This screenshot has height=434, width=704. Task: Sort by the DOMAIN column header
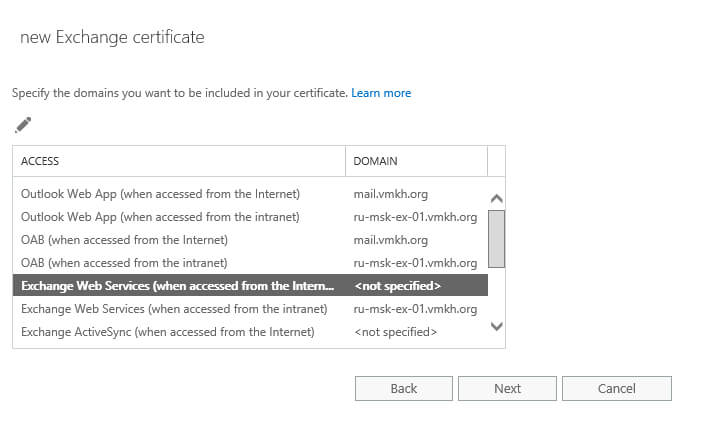coord(416,161)
